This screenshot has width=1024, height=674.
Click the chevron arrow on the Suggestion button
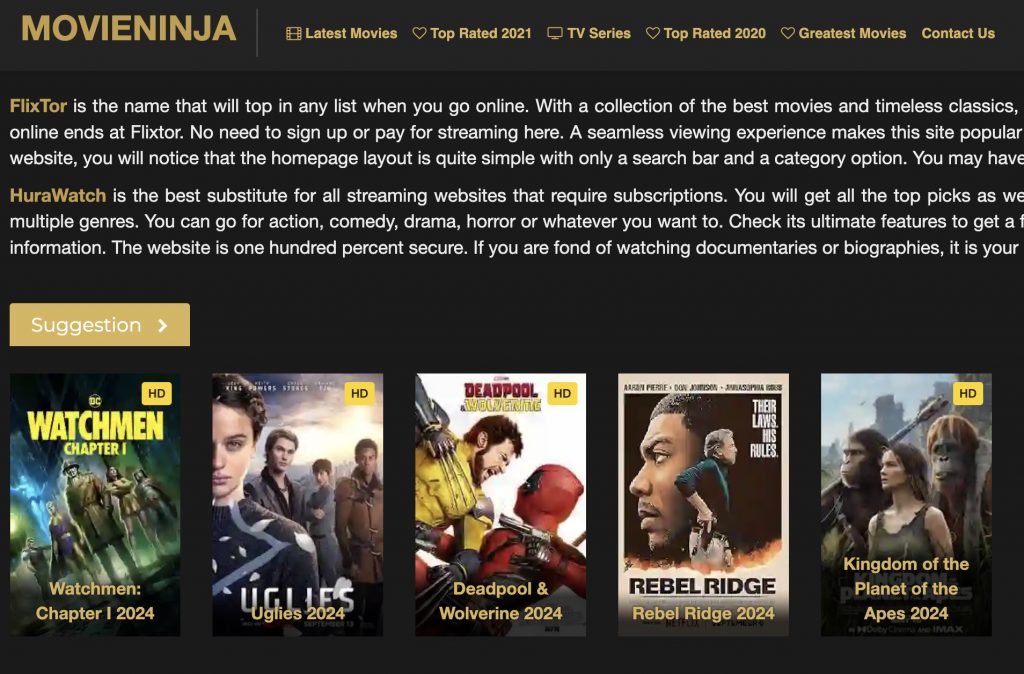pos(163,325)
